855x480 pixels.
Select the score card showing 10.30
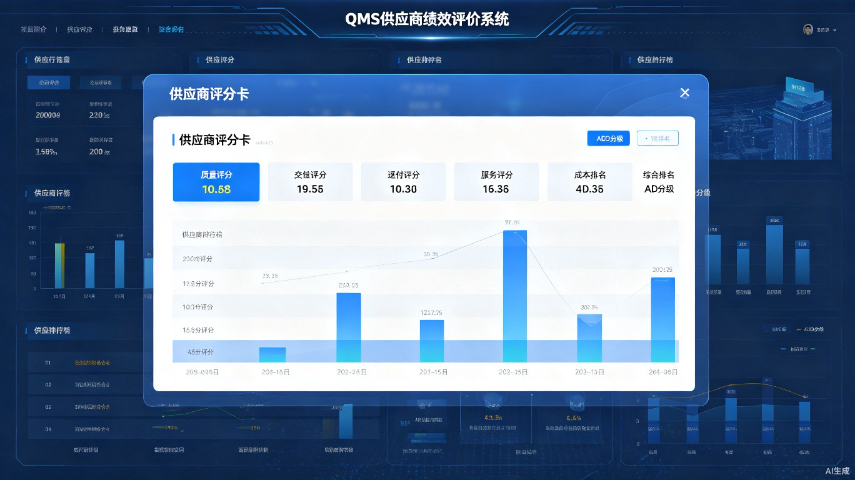(403, 182)
